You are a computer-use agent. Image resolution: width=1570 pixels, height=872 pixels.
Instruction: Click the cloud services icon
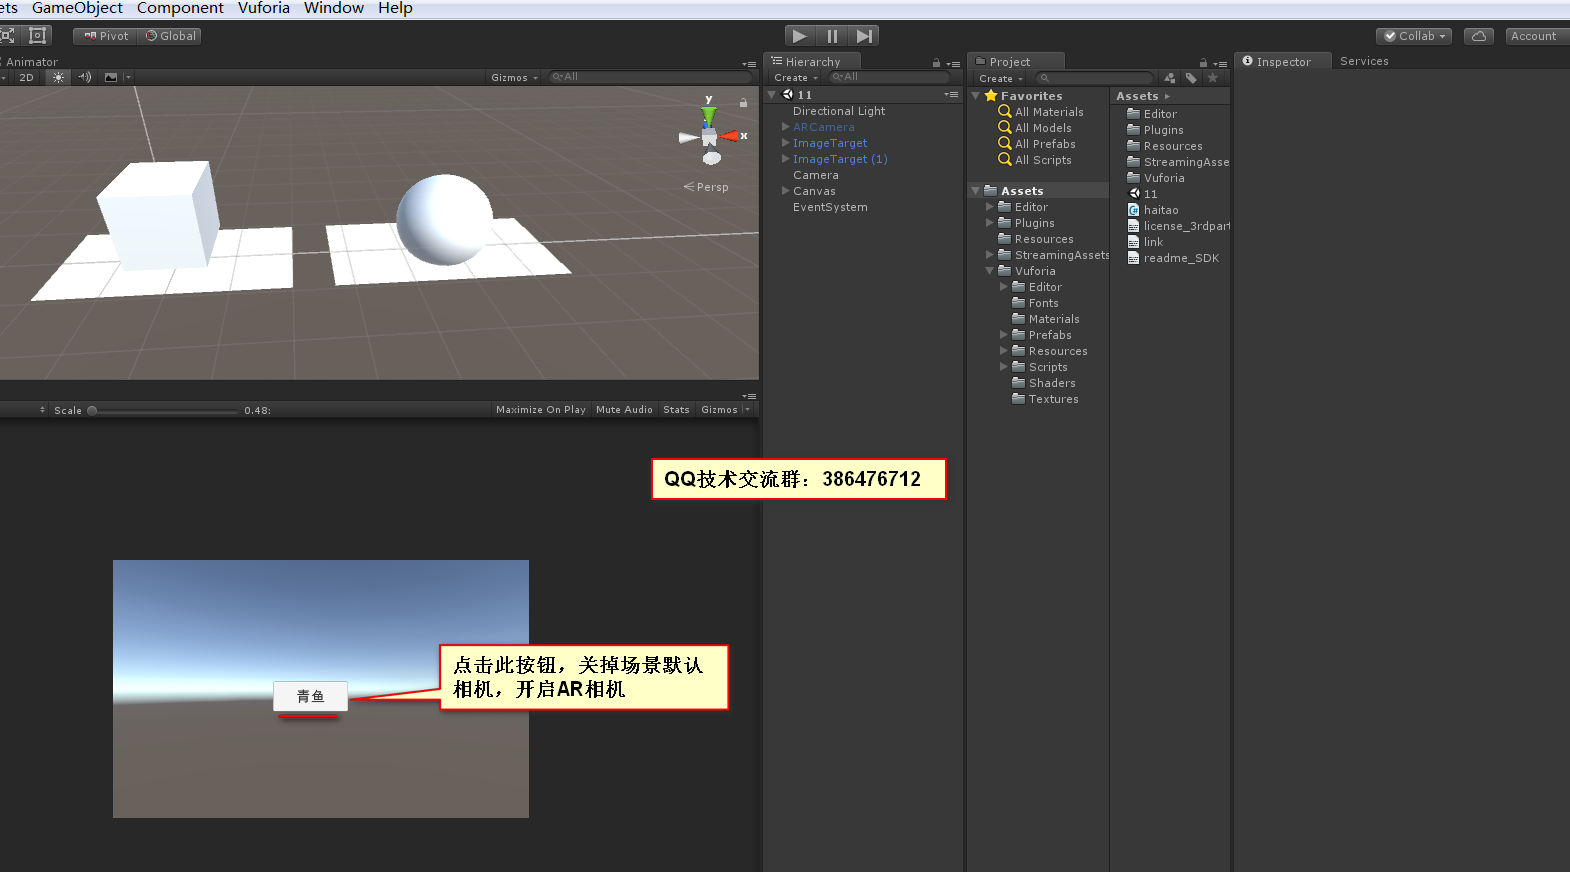pyautogui.click(x=1479, y=36)
